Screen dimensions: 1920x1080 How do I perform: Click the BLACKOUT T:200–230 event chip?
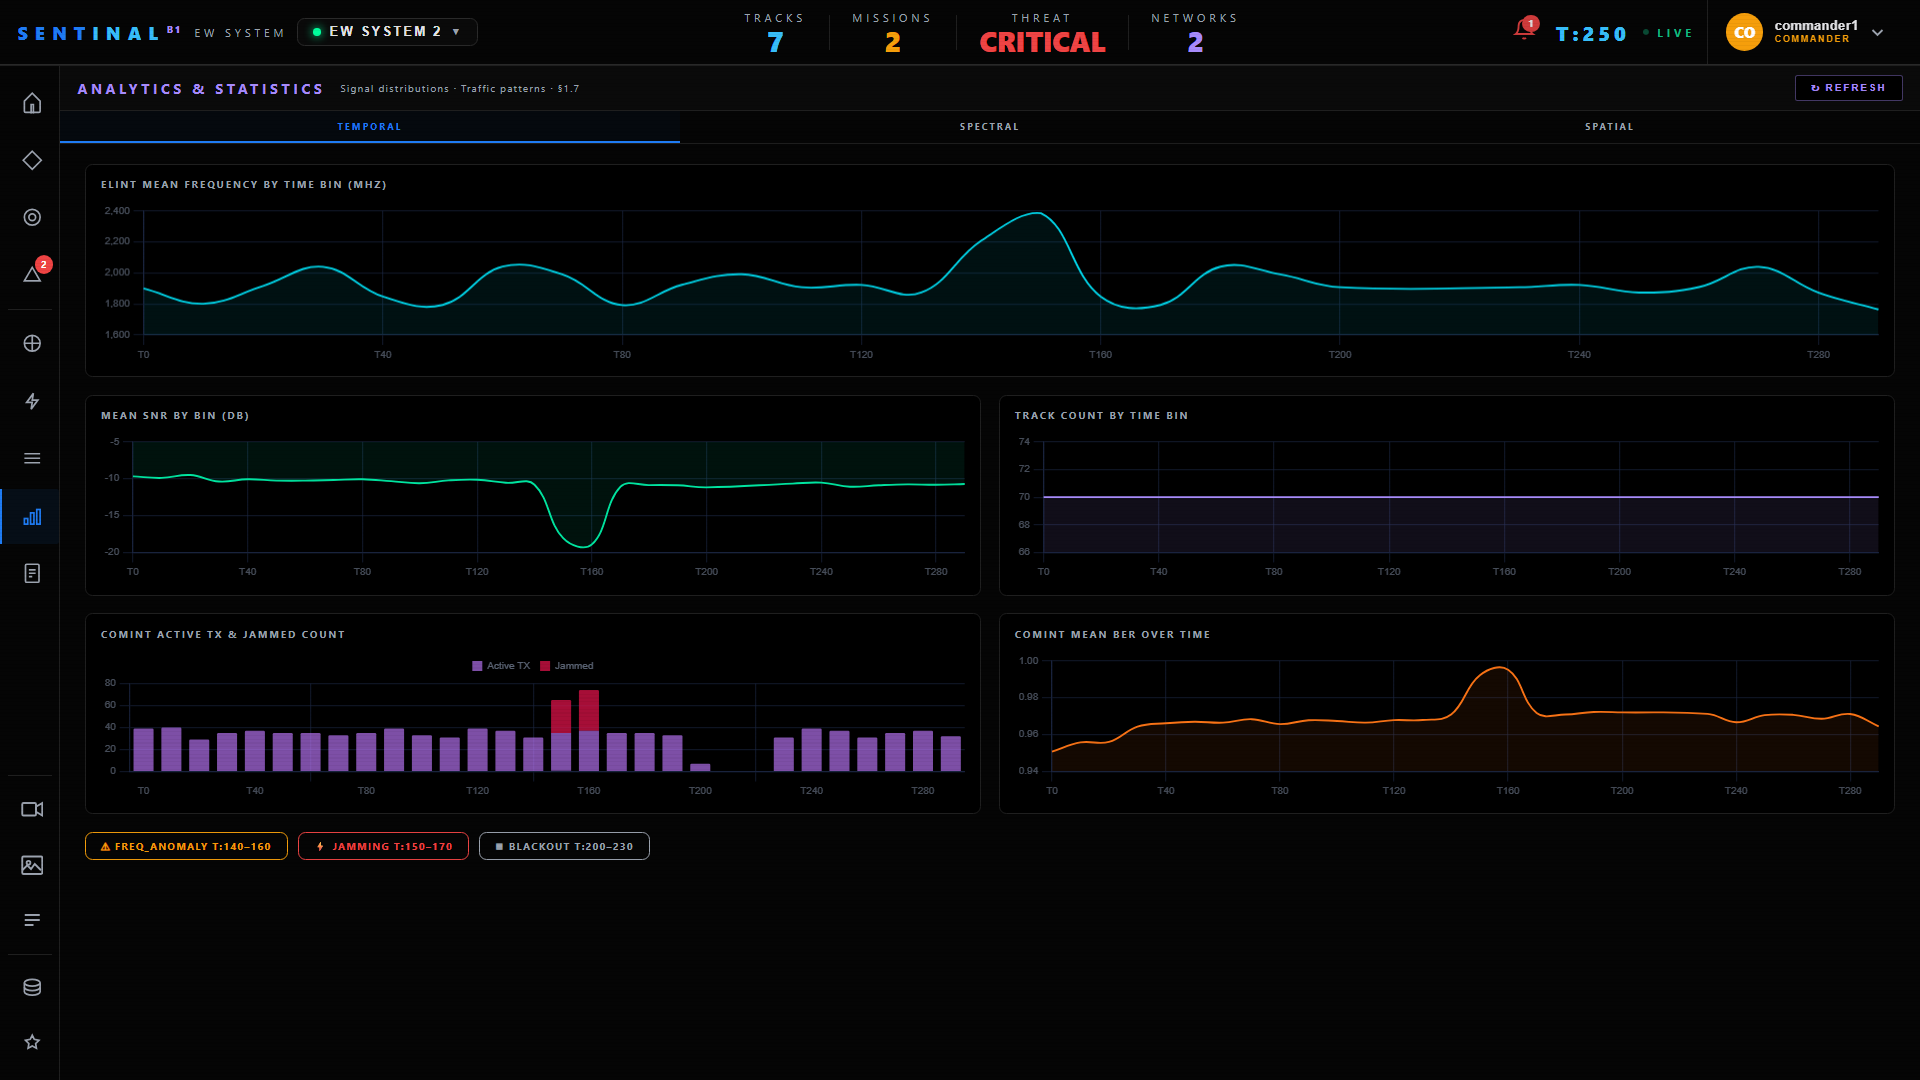click(564, 846)
